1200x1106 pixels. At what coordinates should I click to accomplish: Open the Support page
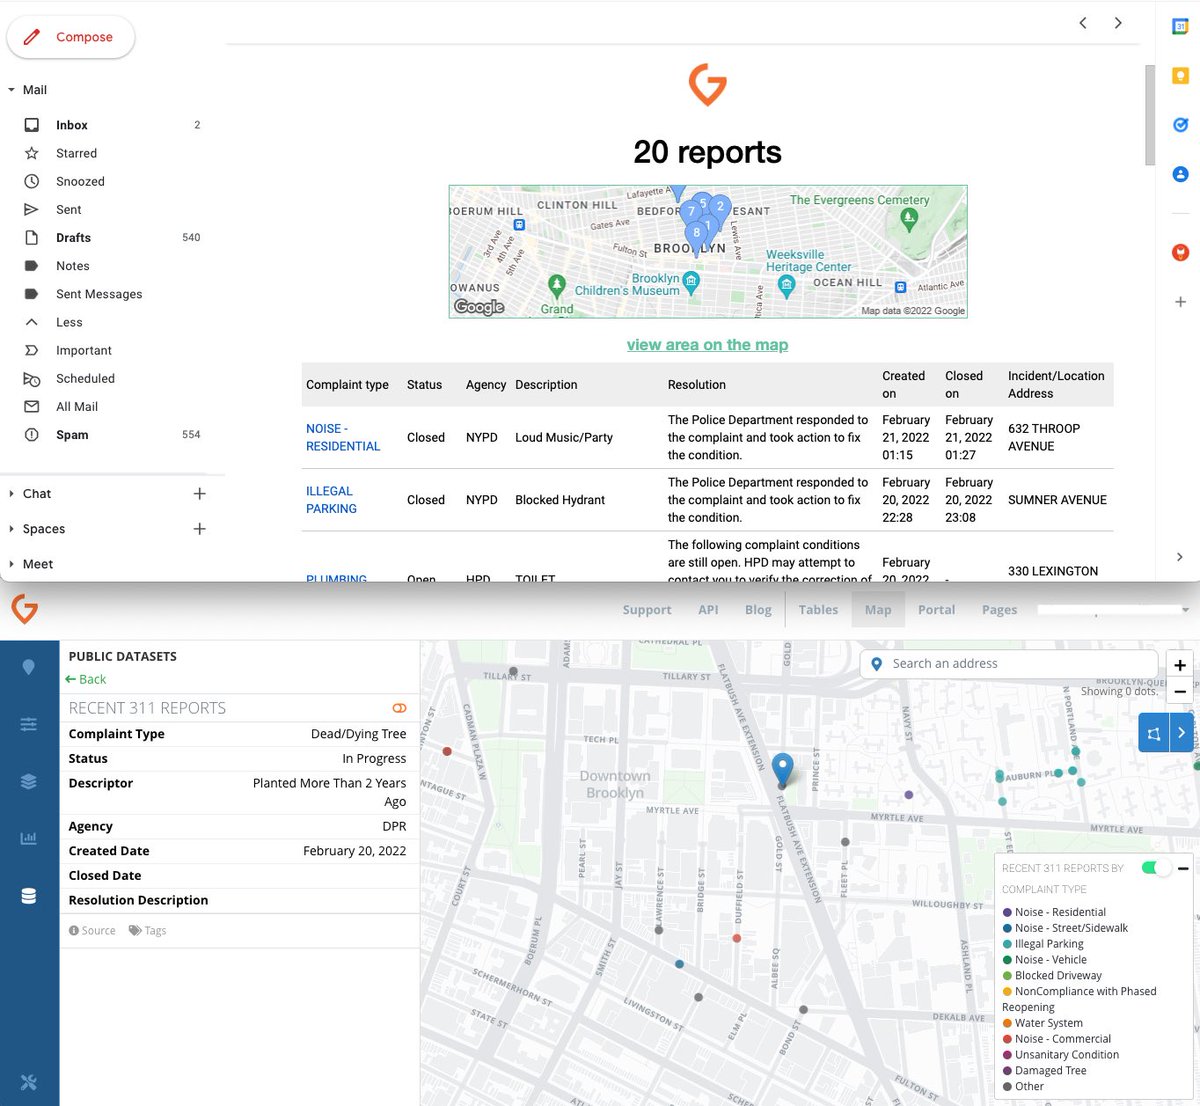click(x=647, y=610)
